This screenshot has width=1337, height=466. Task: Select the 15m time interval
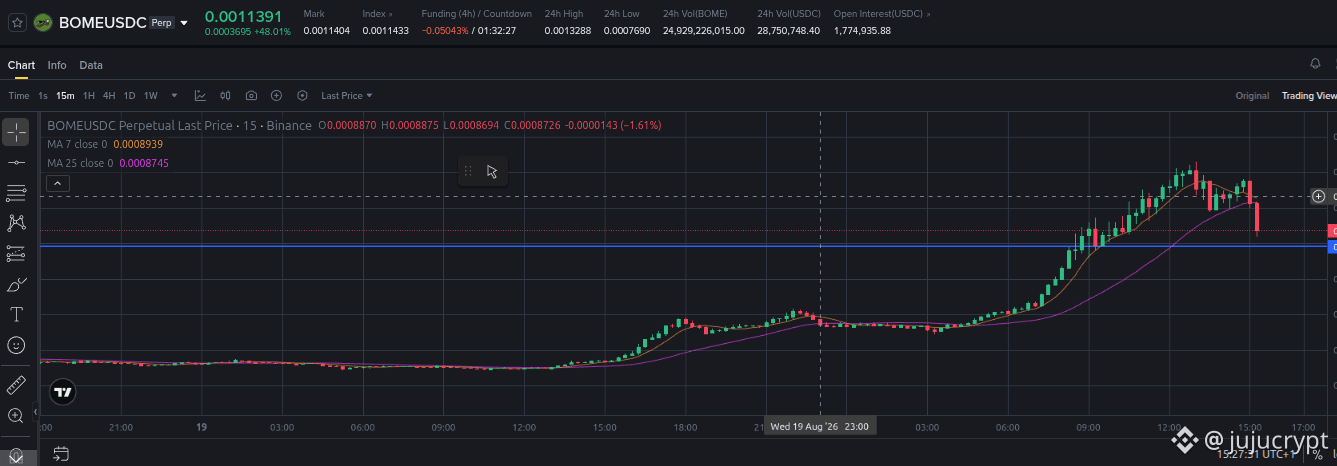(x=65, y=96)
